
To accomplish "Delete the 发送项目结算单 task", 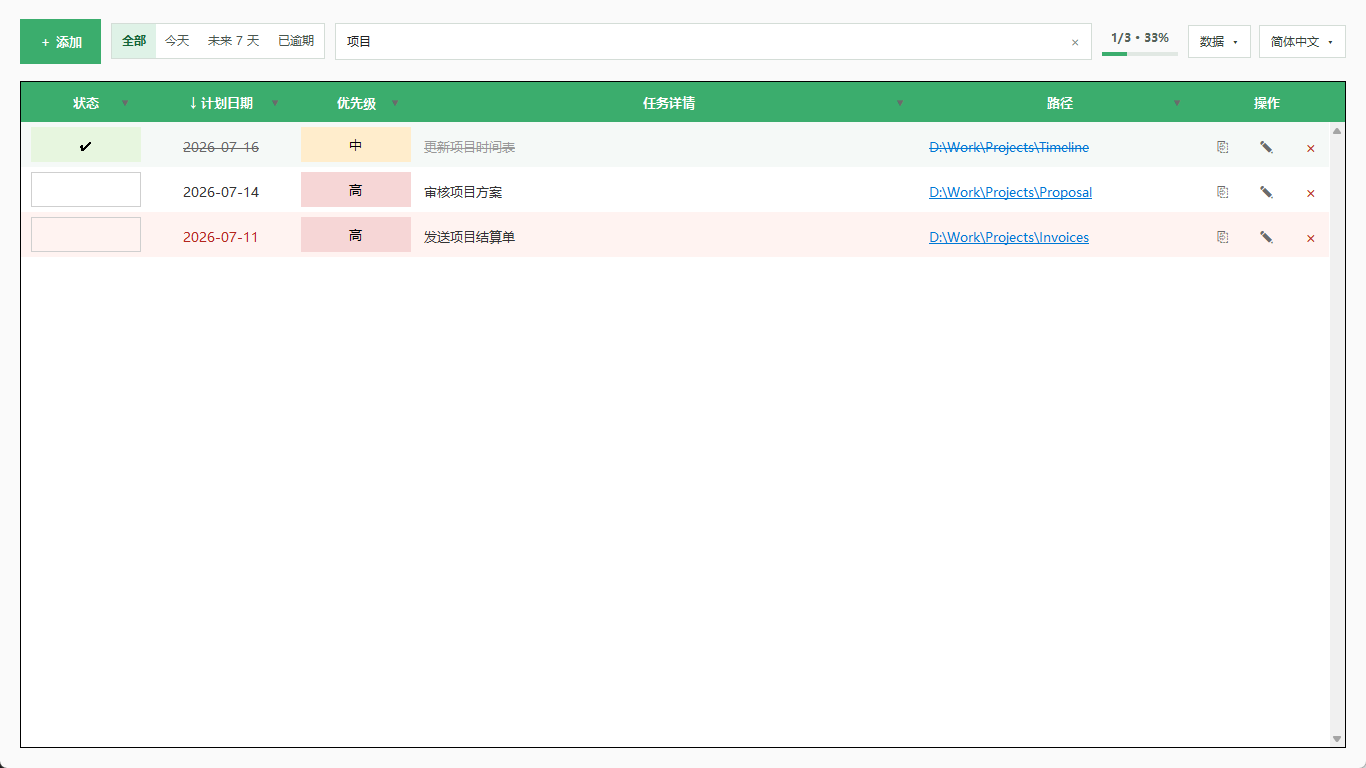I will pyautogui.click(x=1310, y=238).
